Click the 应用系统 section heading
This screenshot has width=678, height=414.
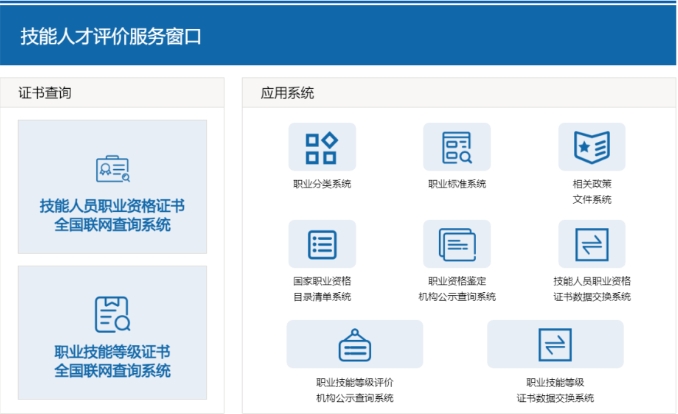point(287,93)
